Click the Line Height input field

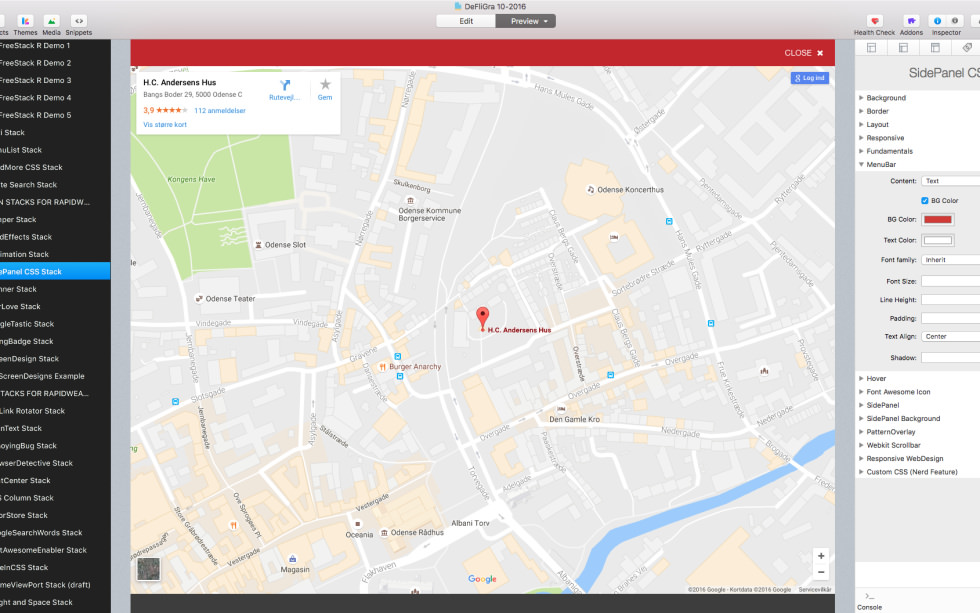coord(950,300)
